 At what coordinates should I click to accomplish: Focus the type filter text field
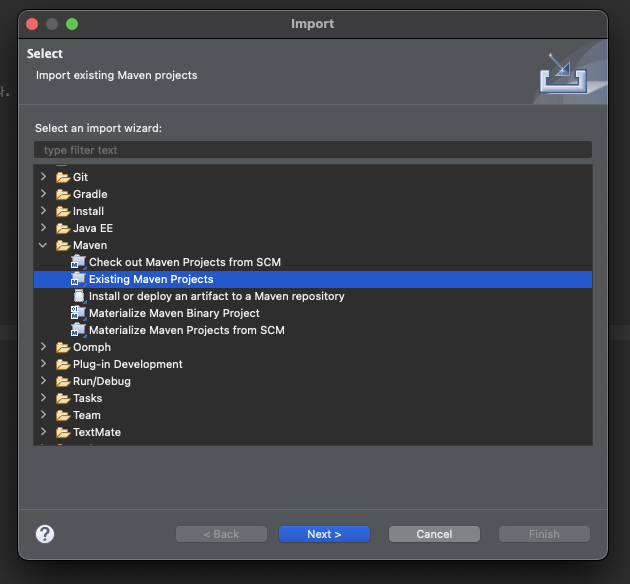click(x=313, y=150)
